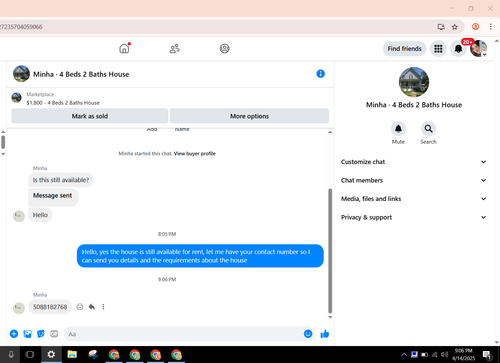Expand the Privacy & support section
The width and height of the screenshot is (500, 363).
[x=413, y=217]
